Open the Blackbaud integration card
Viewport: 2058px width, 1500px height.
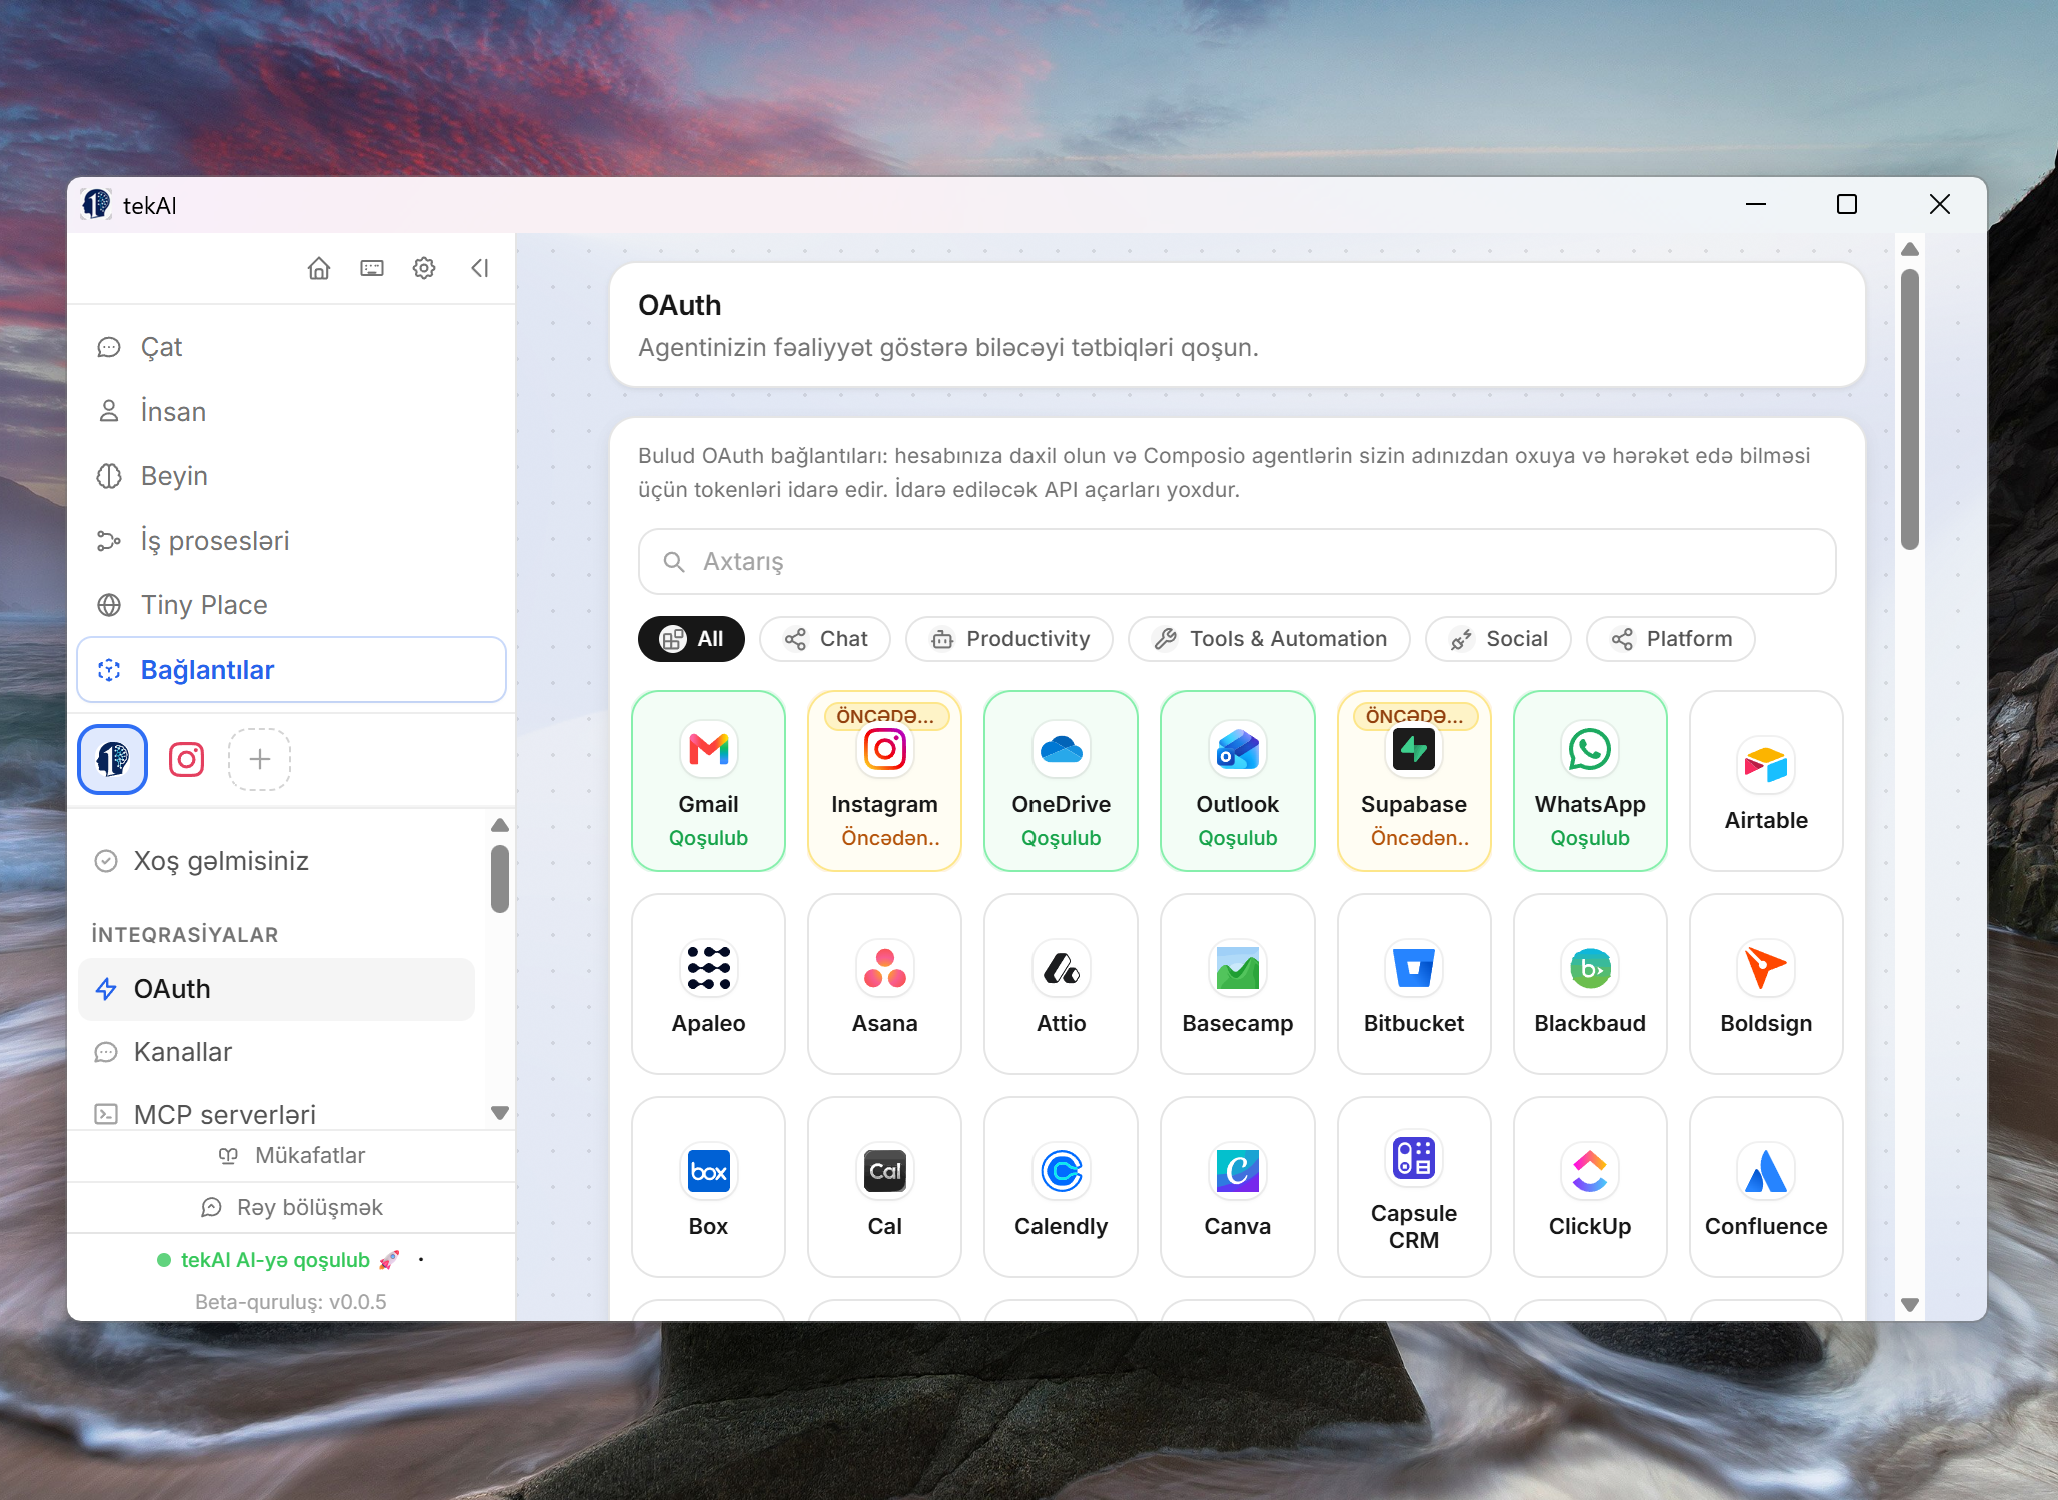pos(1590,984)
